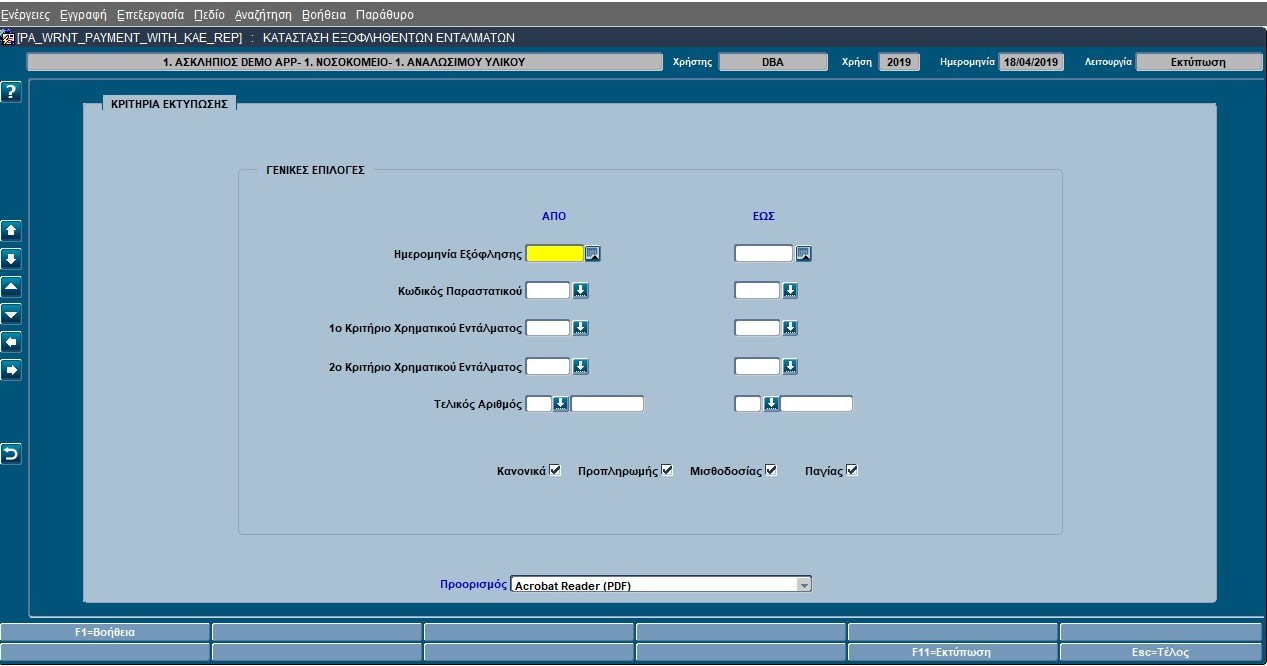Toggle the Παγίας checkbox
The height and width of the screenshot is (666, 1267).
[x=852, y=470]
